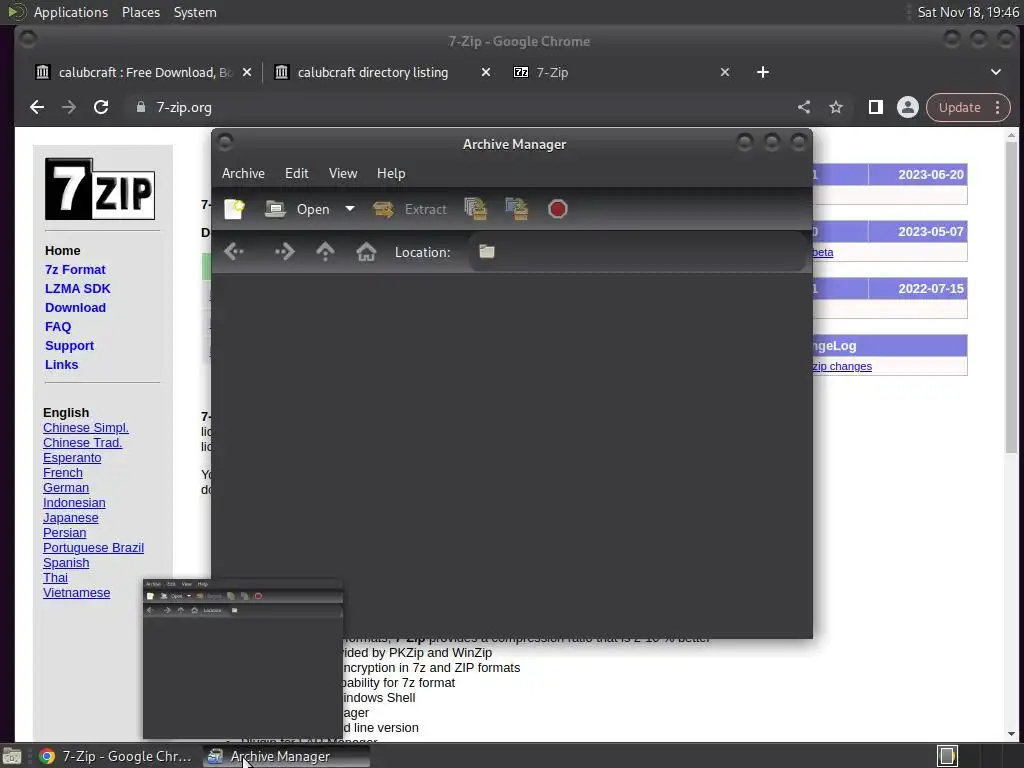Open the Edit menu in Archive Manager
This screenshot has width=1024, height=768.
click(x=296, y=173)
